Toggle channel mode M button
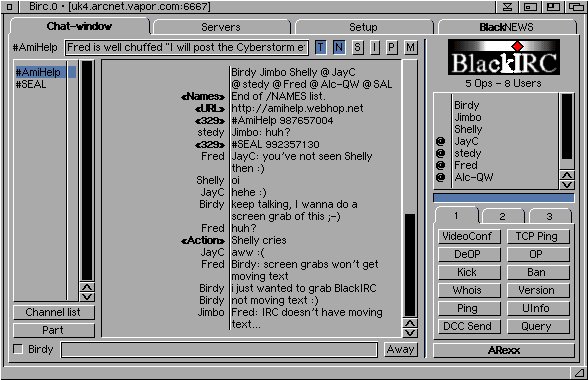This screenshot has width=588, height=380. click(x=411, y=47)
